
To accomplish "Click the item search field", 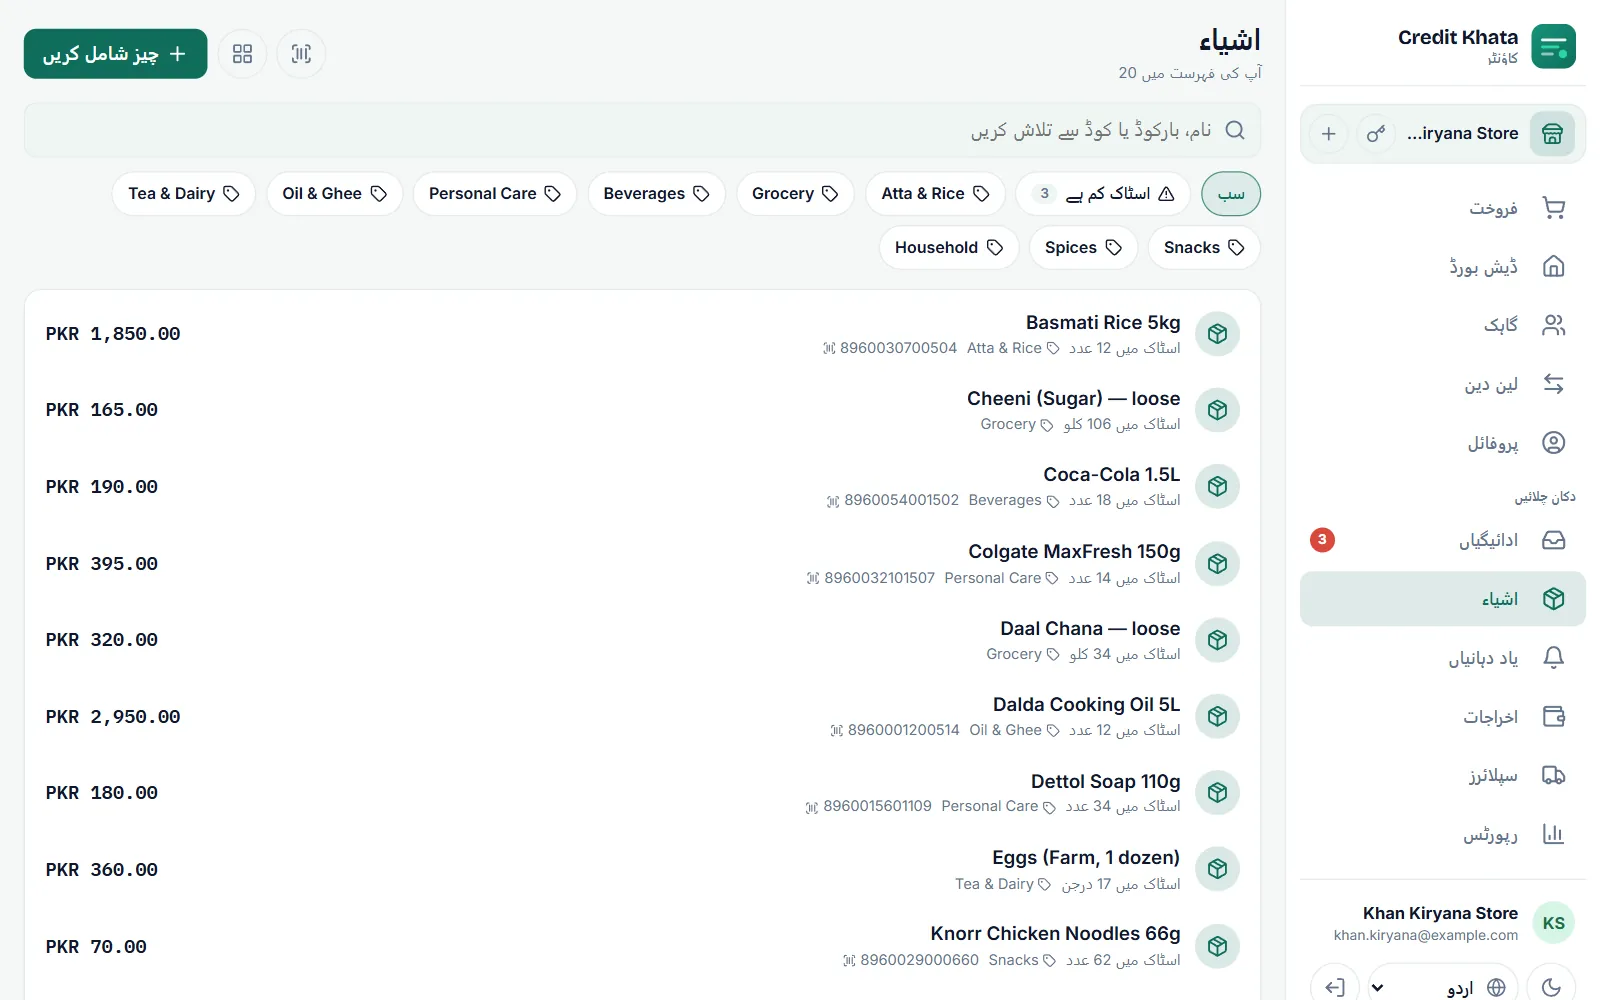I will coord(642,130).
